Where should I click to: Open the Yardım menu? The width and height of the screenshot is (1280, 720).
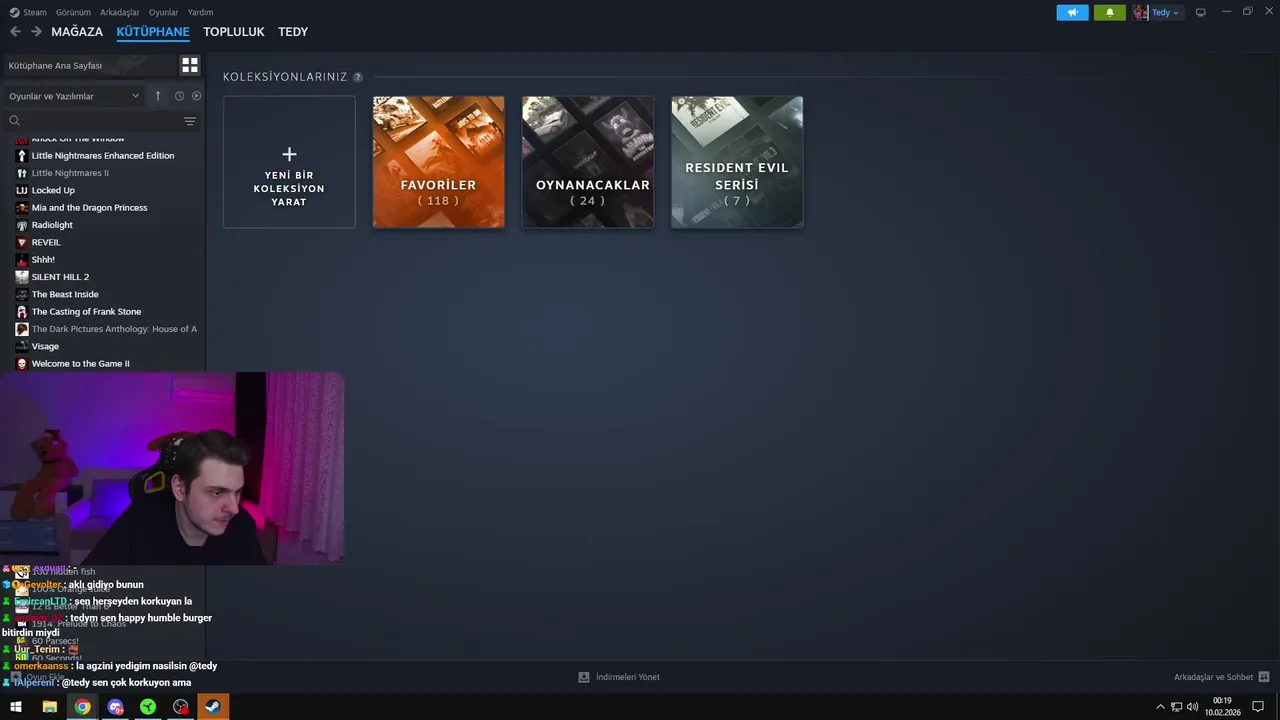coord(201,12)
